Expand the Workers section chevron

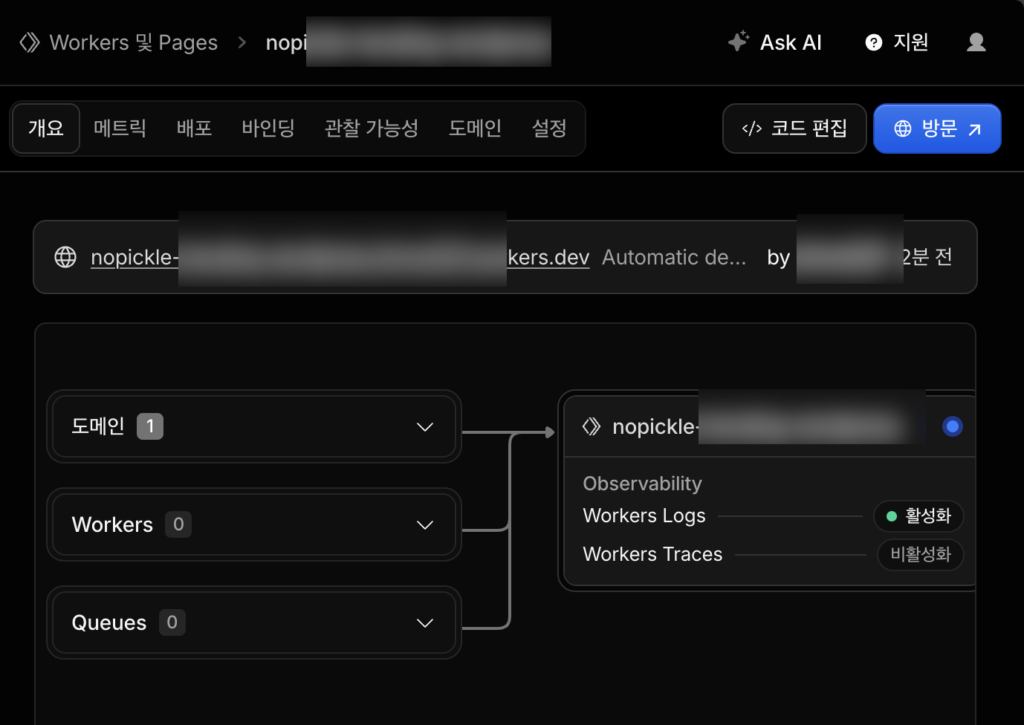click(x=425, y=525)
